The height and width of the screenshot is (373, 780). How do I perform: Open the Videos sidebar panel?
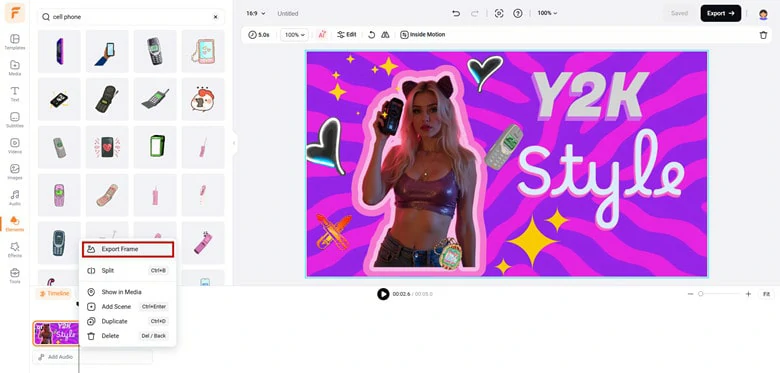14,145
